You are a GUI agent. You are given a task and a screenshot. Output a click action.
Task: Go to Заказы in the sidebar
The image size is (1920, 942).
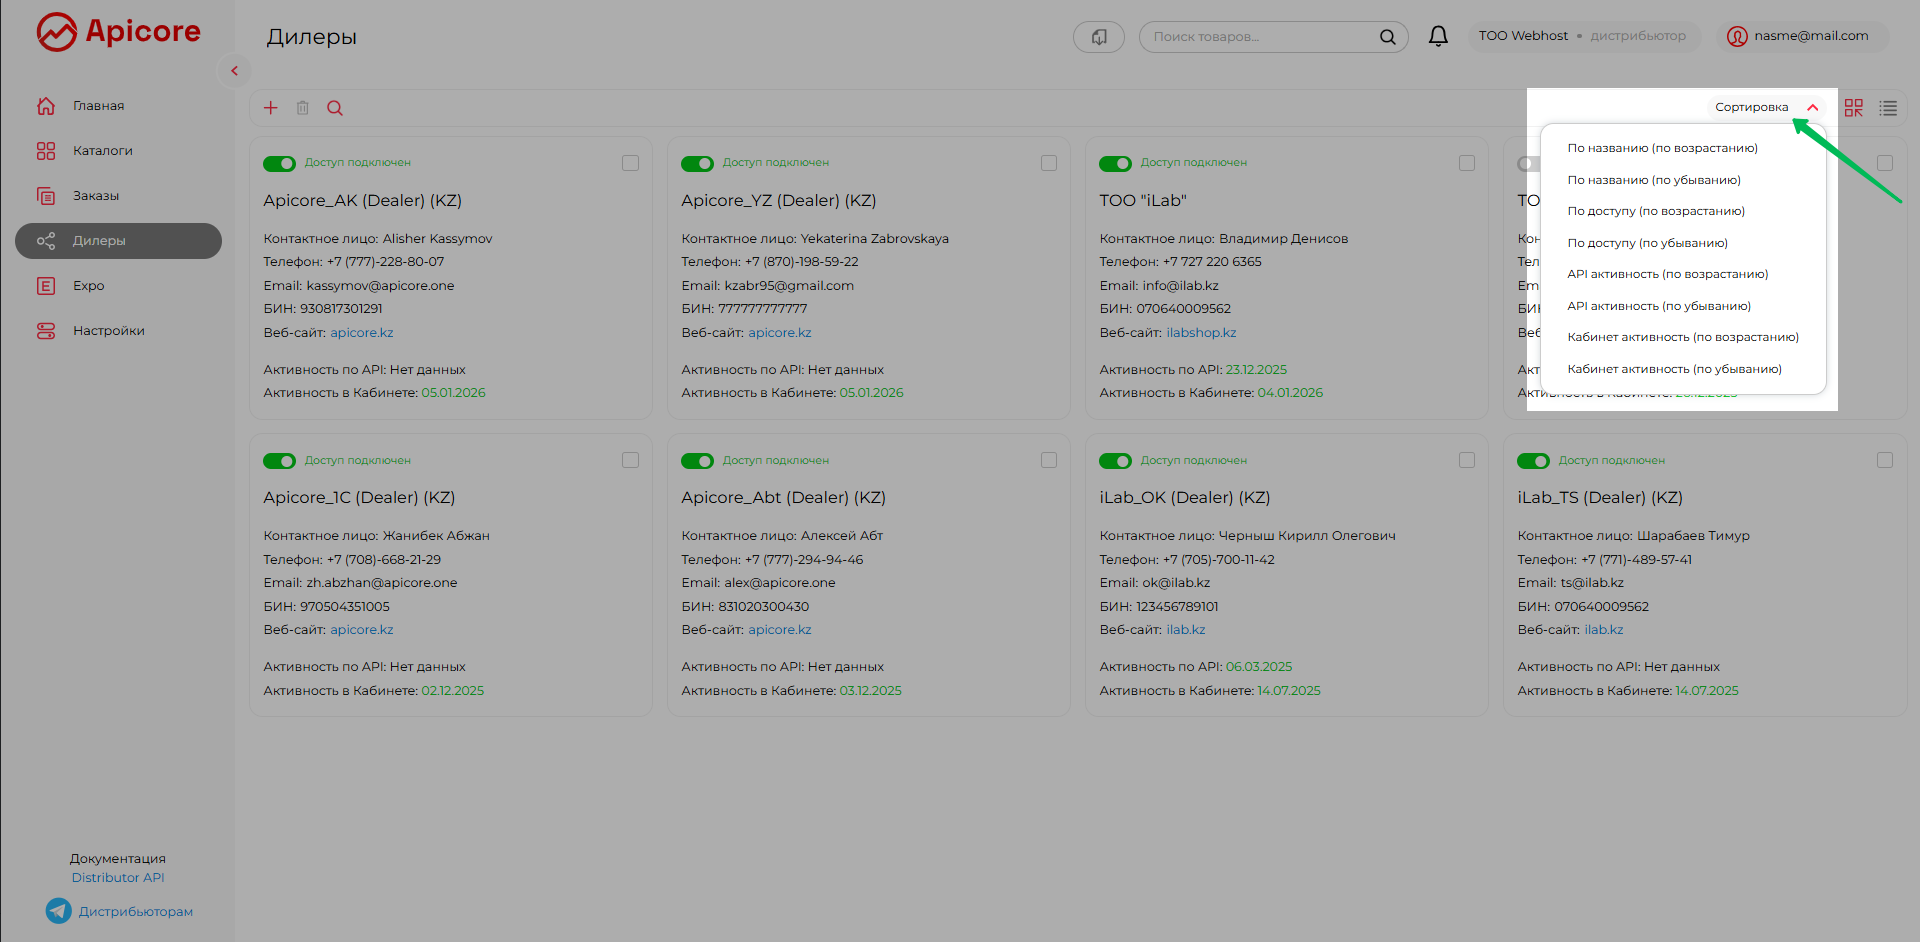[96, 196]
